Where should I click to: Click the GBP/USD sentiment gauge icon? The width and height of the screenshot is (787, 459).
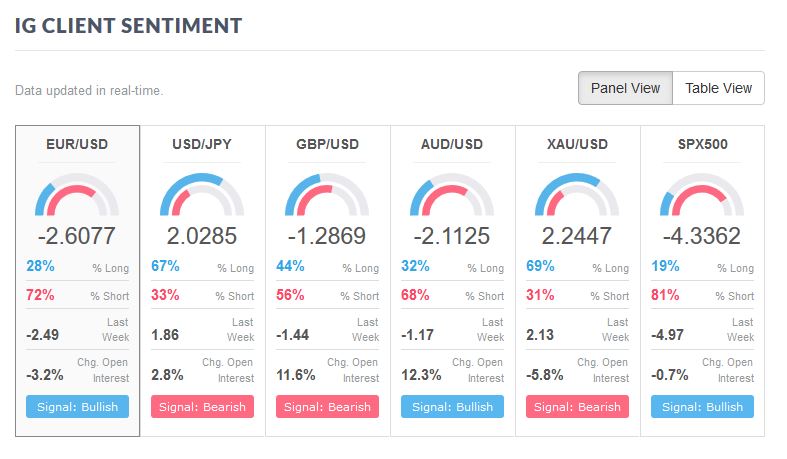(x=327, y=196)
